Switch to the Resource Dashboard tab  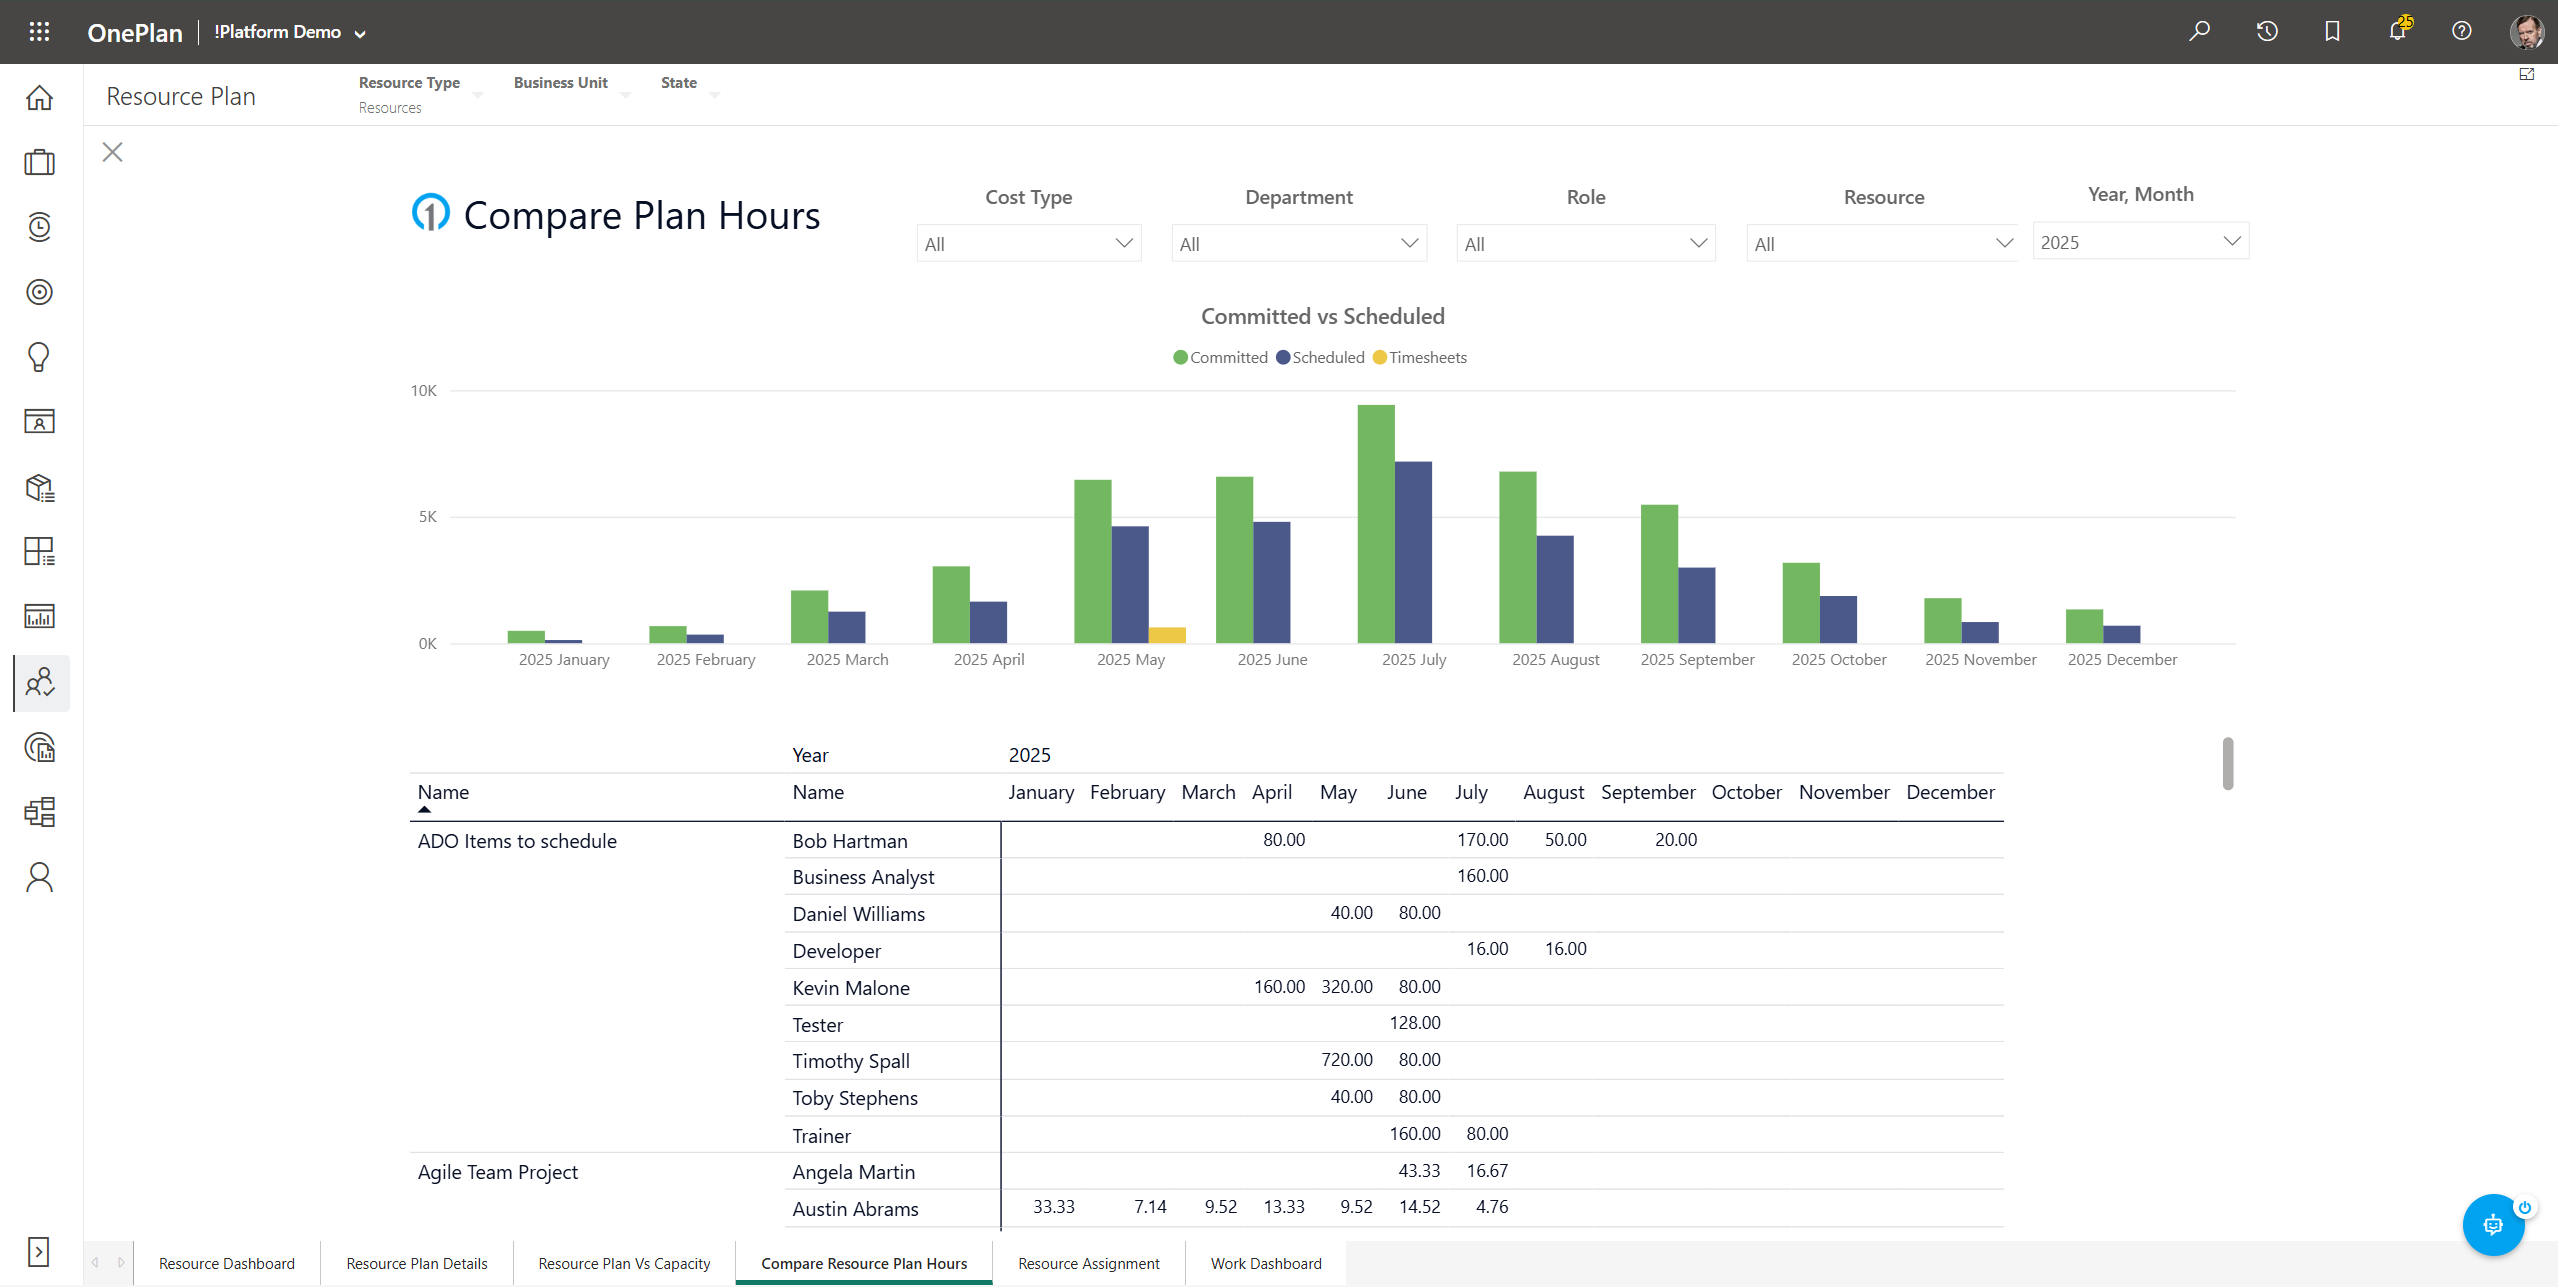point(226,1263)
